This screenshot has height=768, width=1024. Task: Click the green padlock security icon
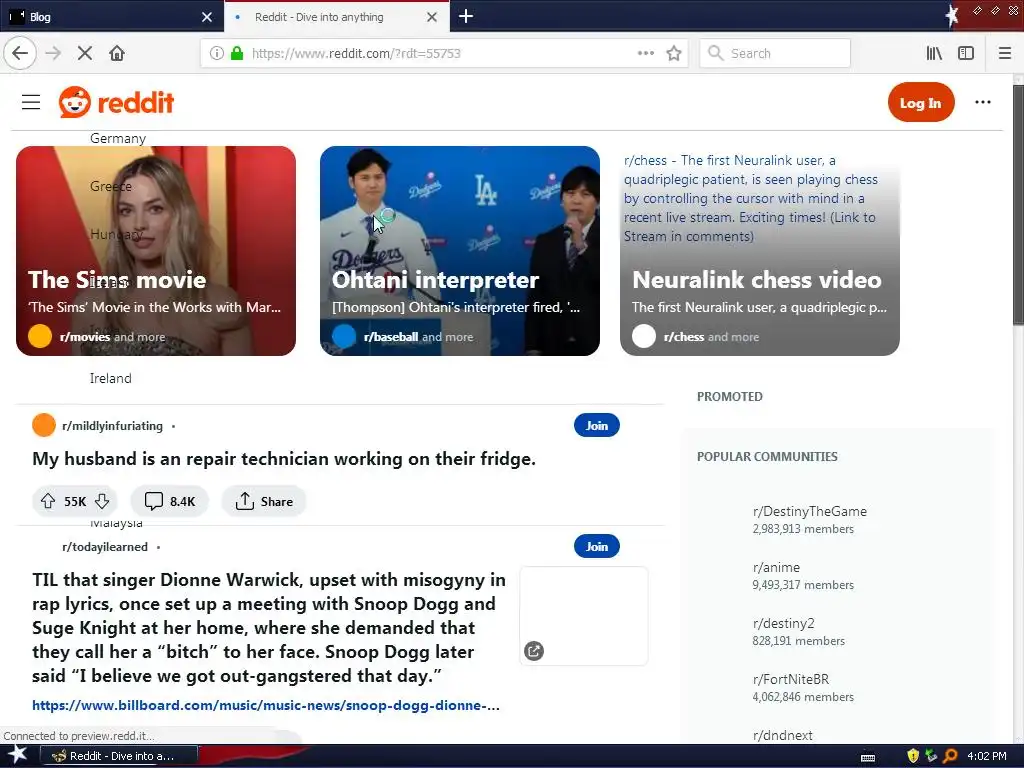click(236, 53)
